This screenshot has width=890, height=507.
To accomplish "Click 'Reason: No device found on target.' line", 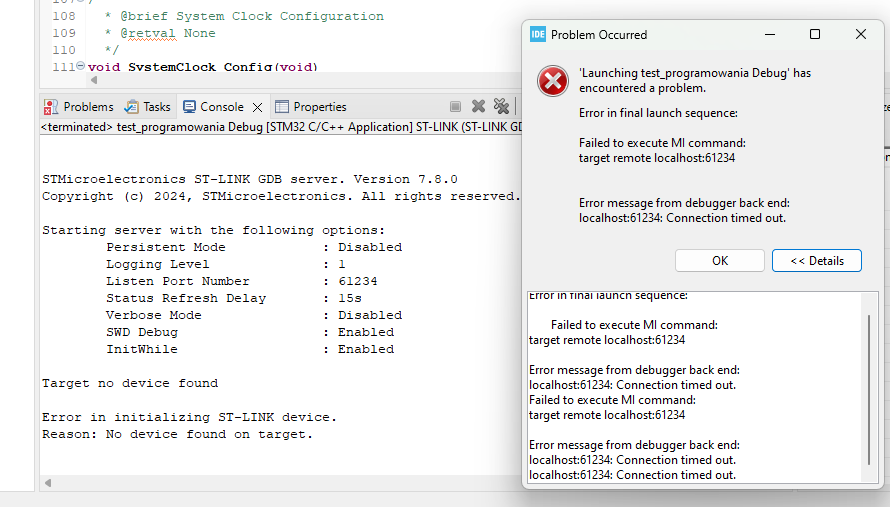I will [x=178, y=434].
